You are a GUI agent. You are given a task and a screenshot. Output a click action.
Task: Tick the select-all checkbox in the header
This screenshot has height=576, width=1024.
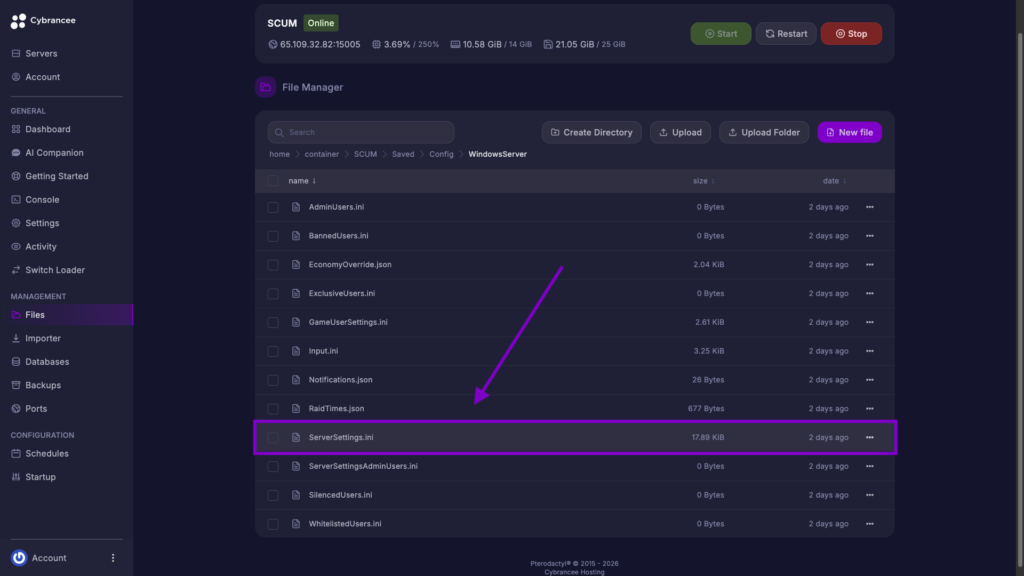click(272, 180)
